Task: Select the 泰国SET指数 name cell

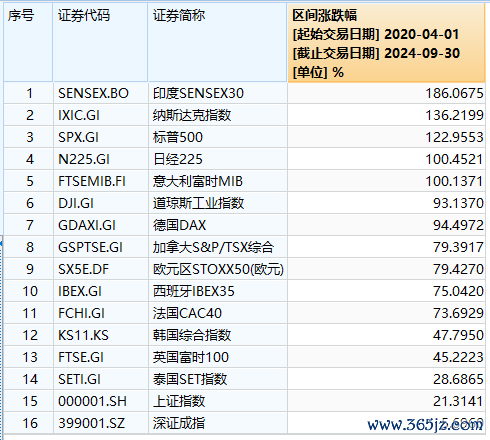Action: pos(218,379)
